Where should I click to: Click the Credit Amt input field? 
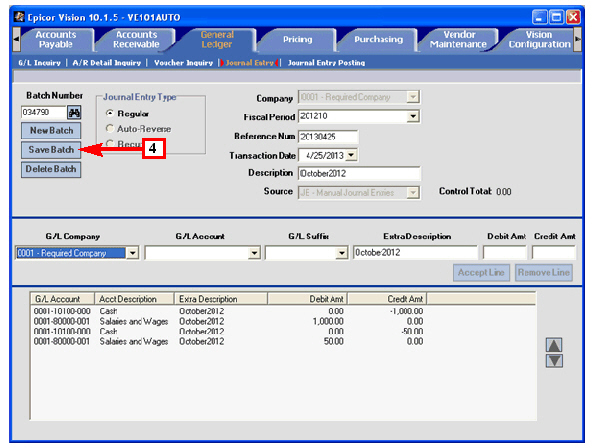(x=553, y=253)
